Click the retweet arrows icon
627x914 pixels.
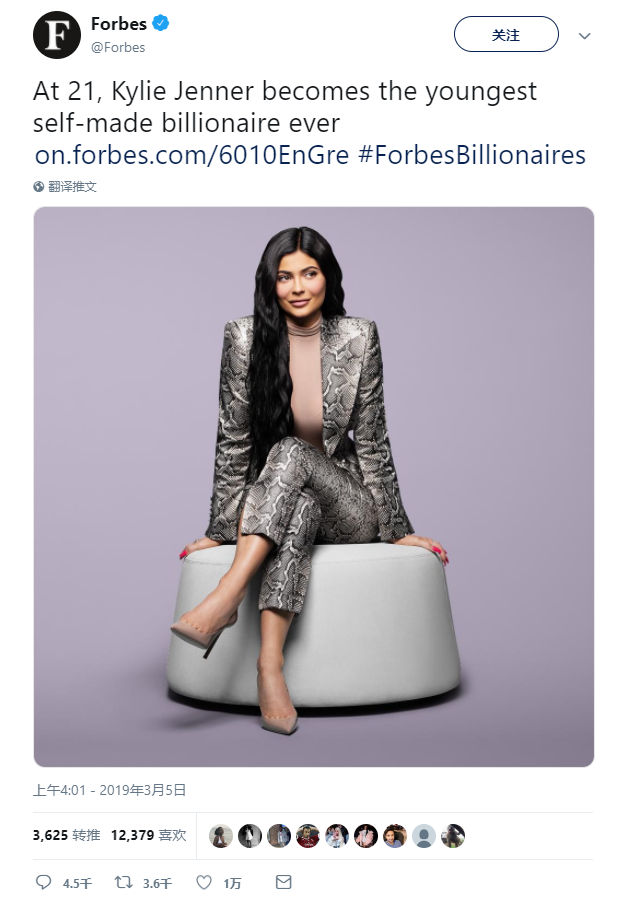pos(123,882)
